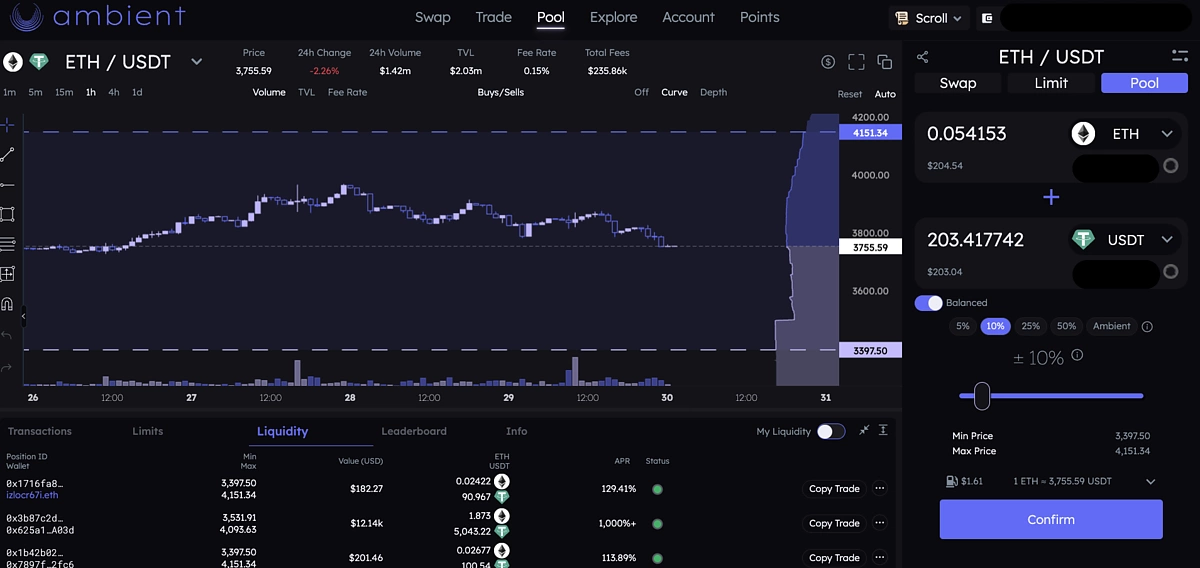The height and width of the screenshot is (568, 1200).
Task: Click the USDT token icon in chart header
Action: [x=40, y=62]
